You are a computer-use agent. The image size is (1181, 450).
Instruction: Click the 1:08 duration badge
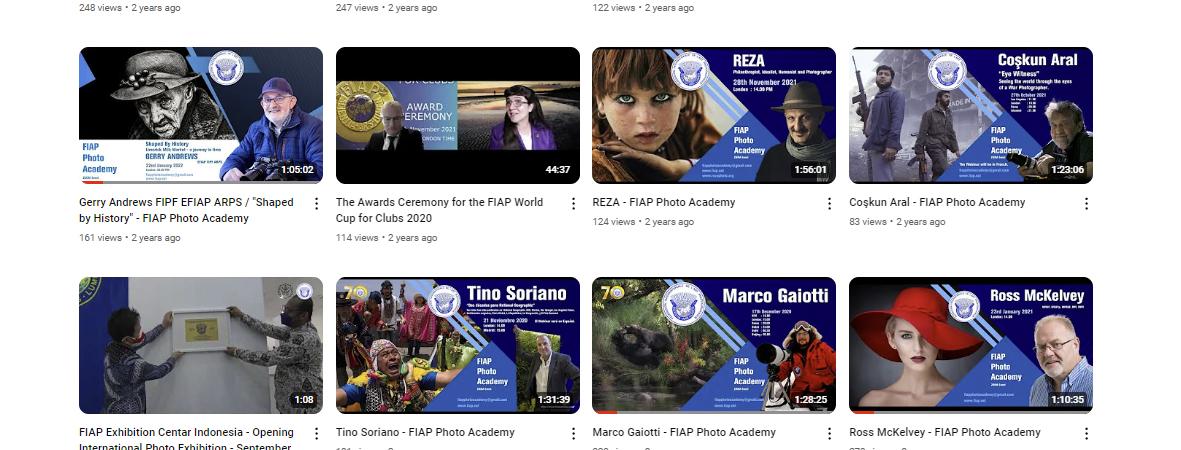click(304, 399)
